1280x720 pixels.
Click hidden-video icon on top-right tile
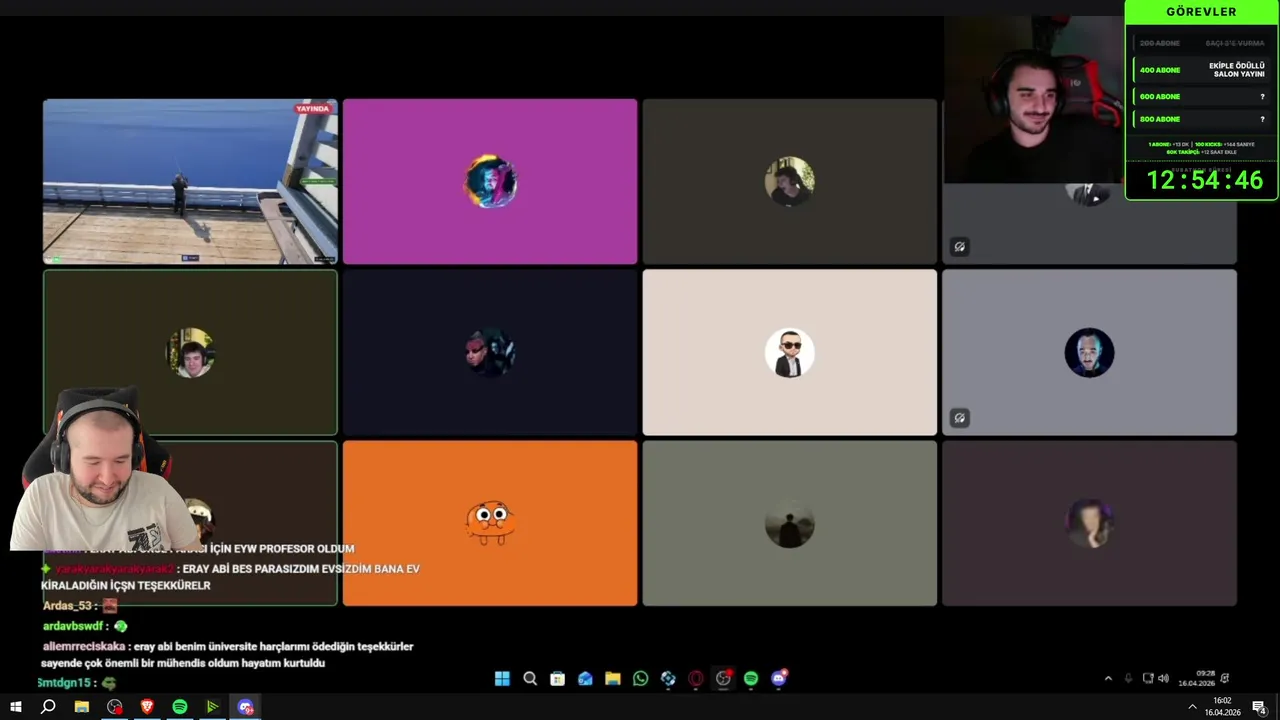959,246
